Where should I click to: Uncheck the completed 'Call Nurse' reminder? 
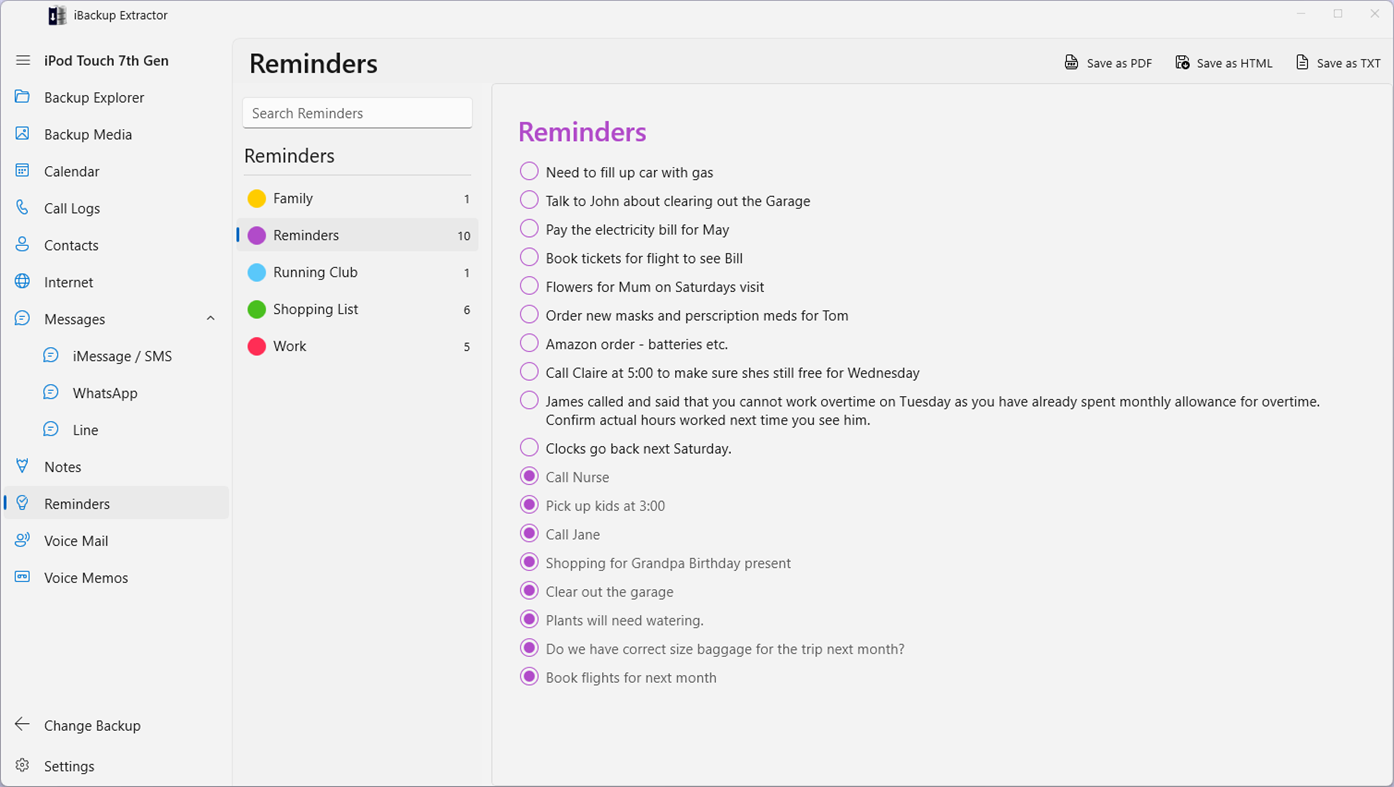point(528,475)
